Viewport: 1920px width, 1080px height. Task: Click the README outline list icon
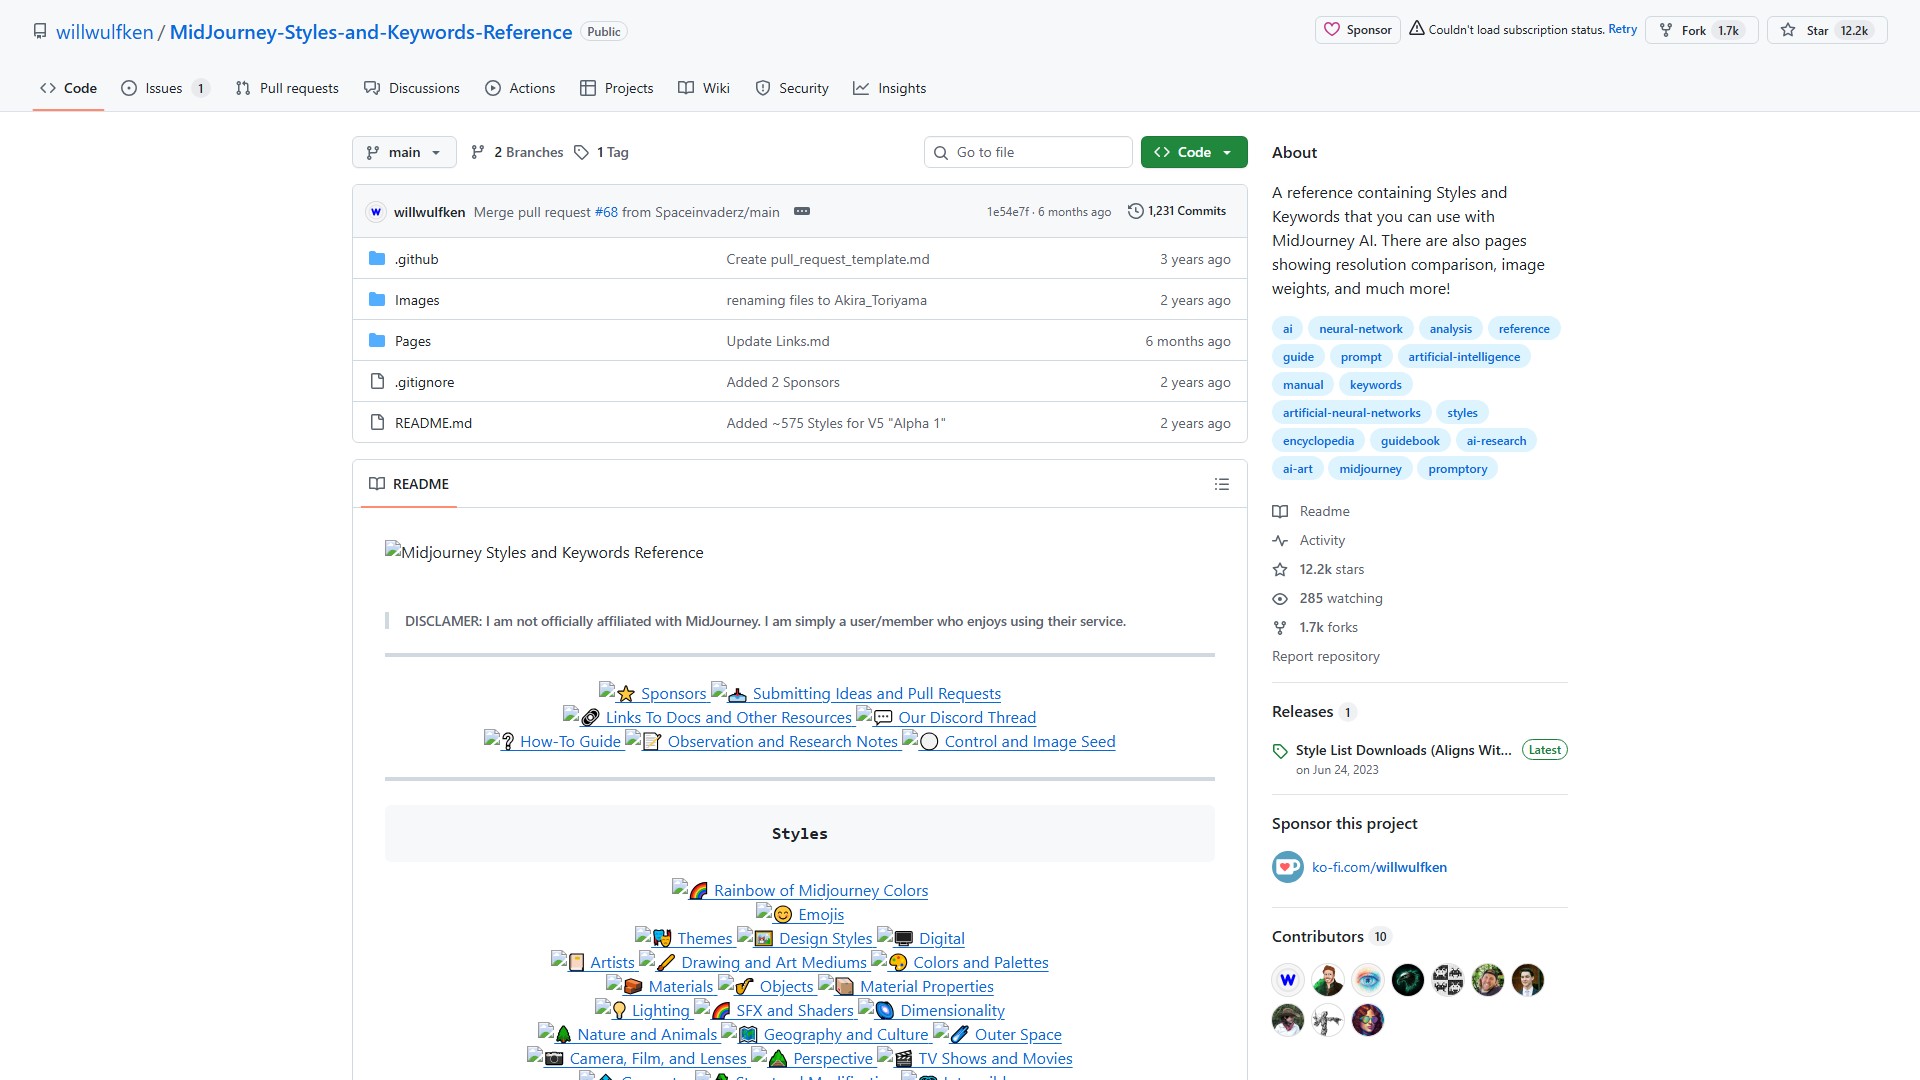pos(1221,484)
